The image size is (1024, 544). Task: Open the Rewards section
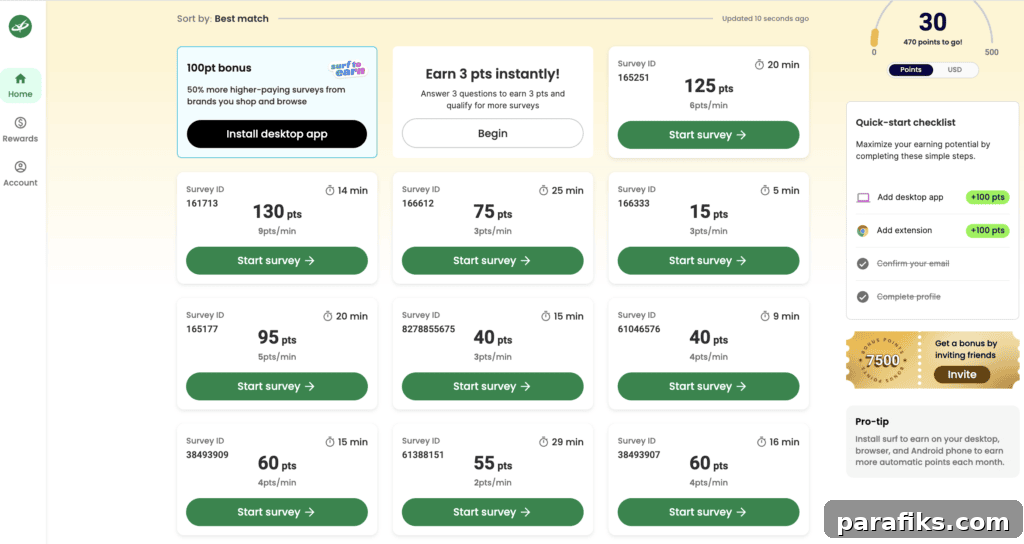pyautogui.click(x=20, y=130)
